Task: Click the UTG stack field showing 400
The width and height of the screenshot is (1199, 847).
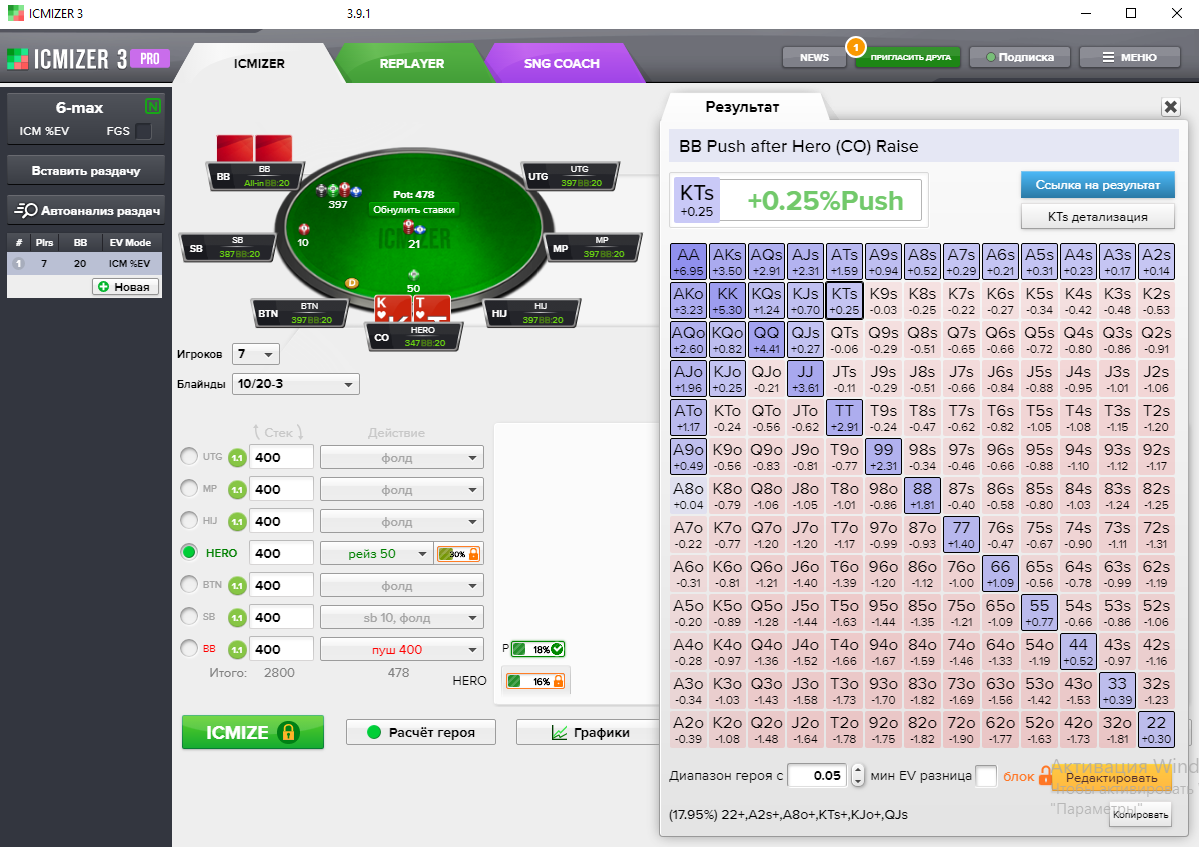Action: 281,458
